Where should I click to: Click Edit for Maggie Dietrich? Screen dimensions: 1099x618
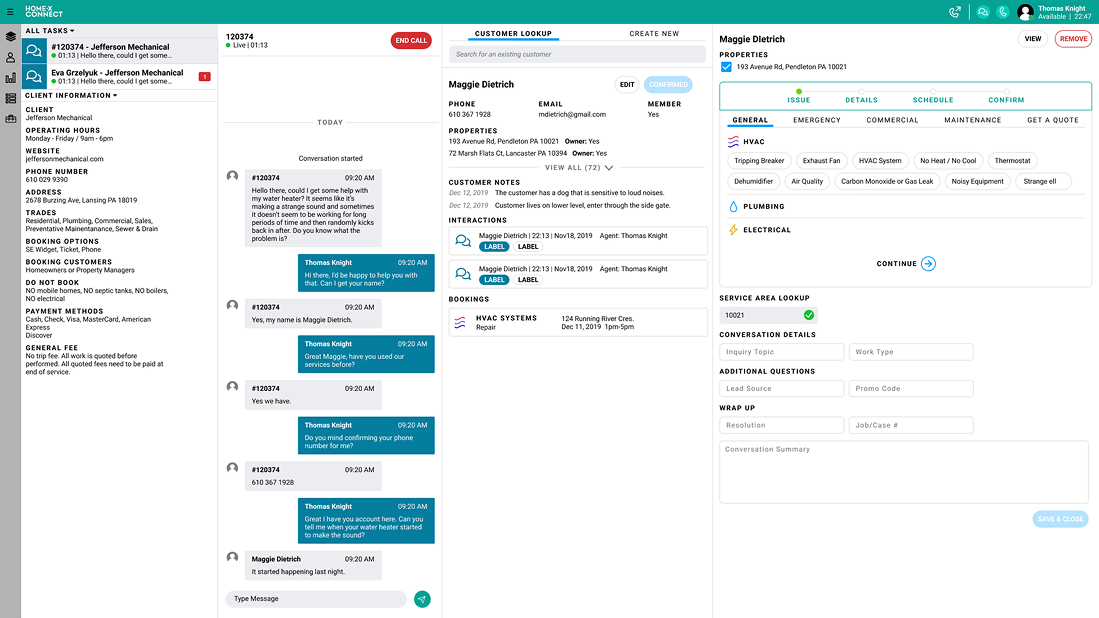627,85
